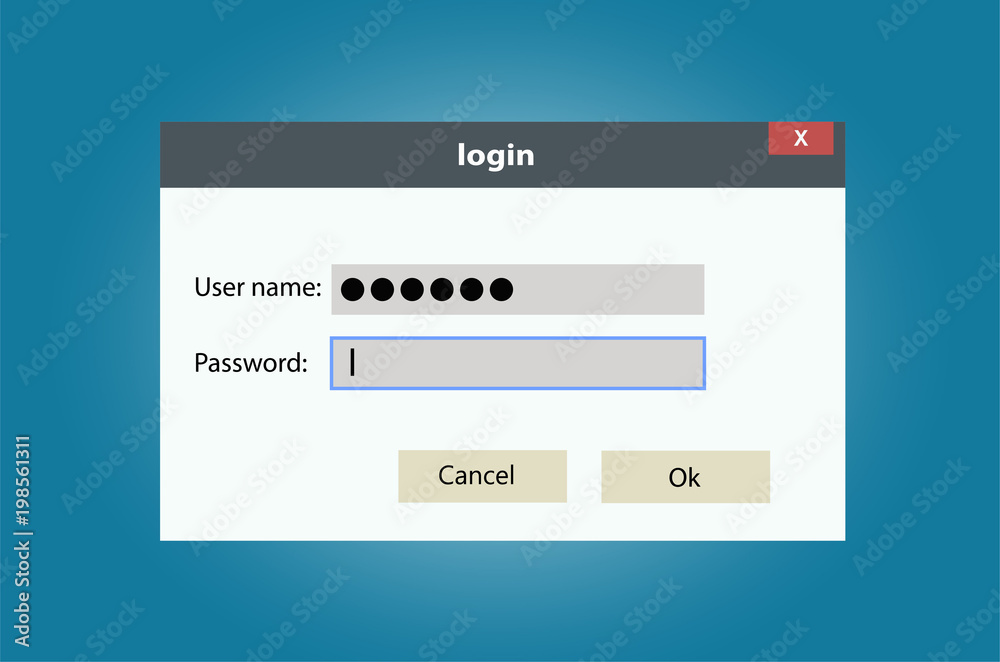
Task: Confirm the login with the Ok button
Action: (x=686, y=477)
